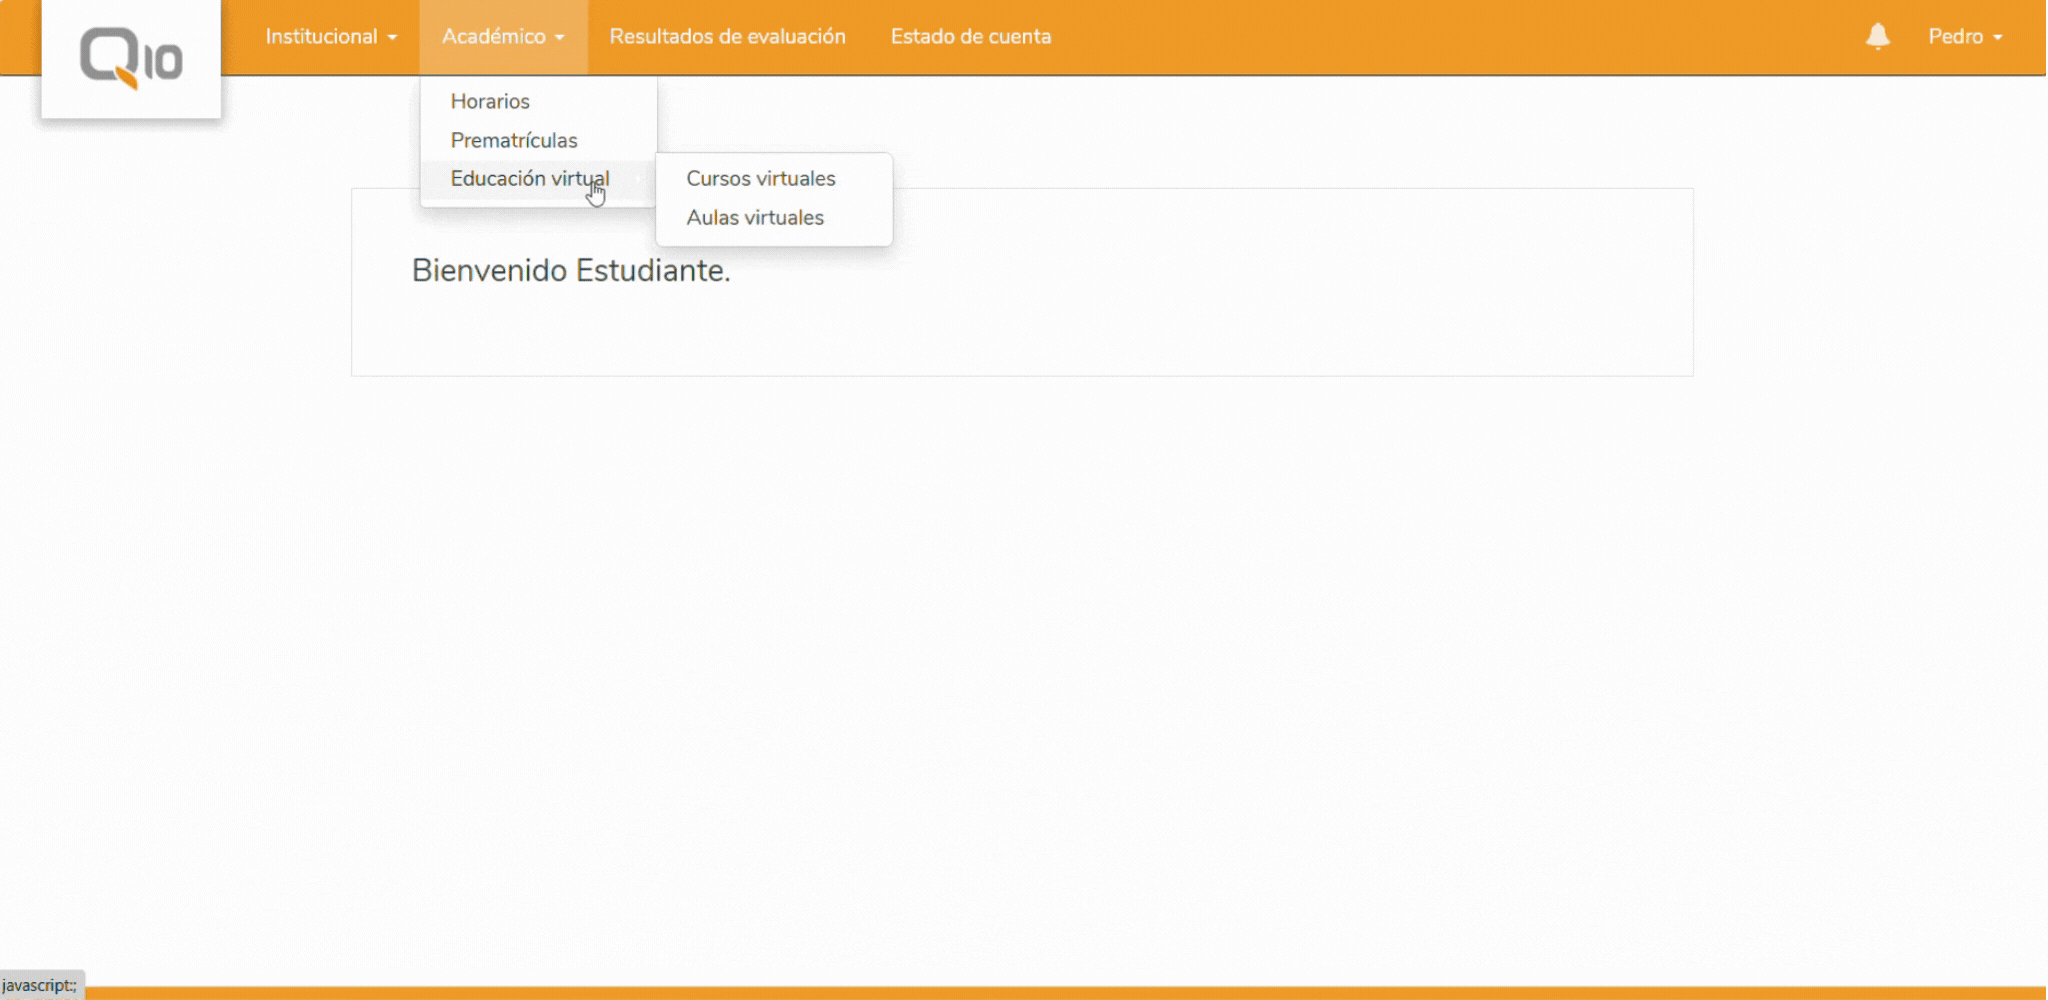Click the caret arrow beside Institucional
Image resolution: width=2048 pixels, height=1000 pixels.
pyautogui.click(x=393, y=38)
